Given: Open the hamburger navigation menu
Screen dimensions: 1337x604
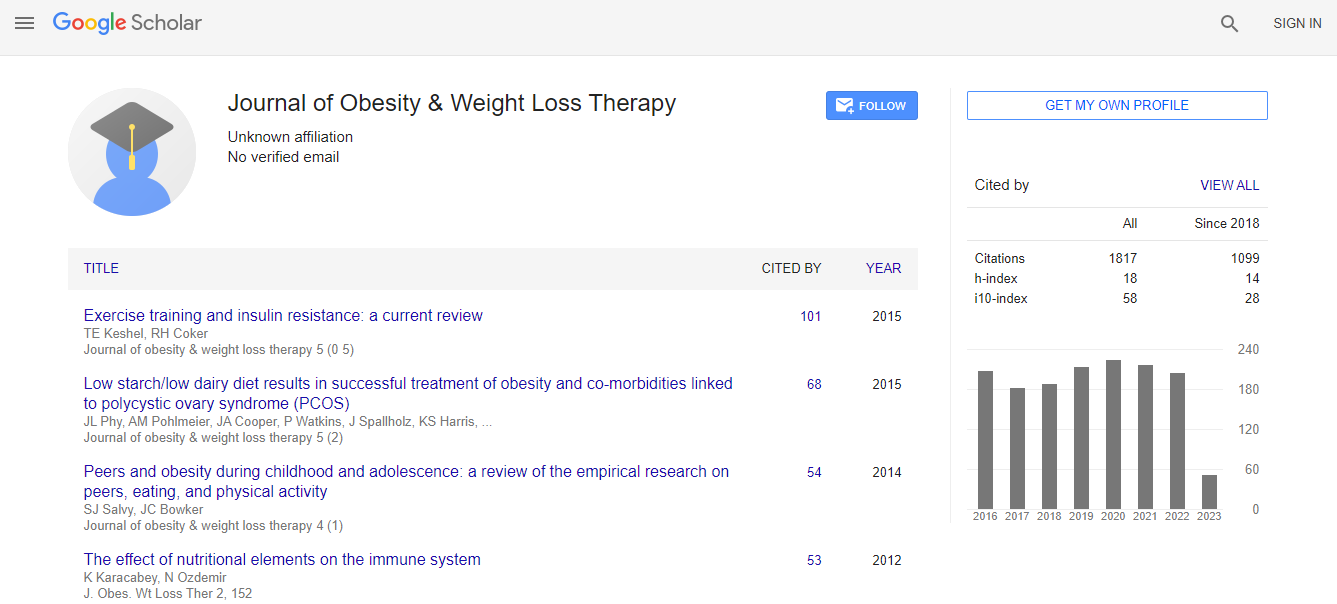Looking at the screenshot, I should tap(24, 23).
